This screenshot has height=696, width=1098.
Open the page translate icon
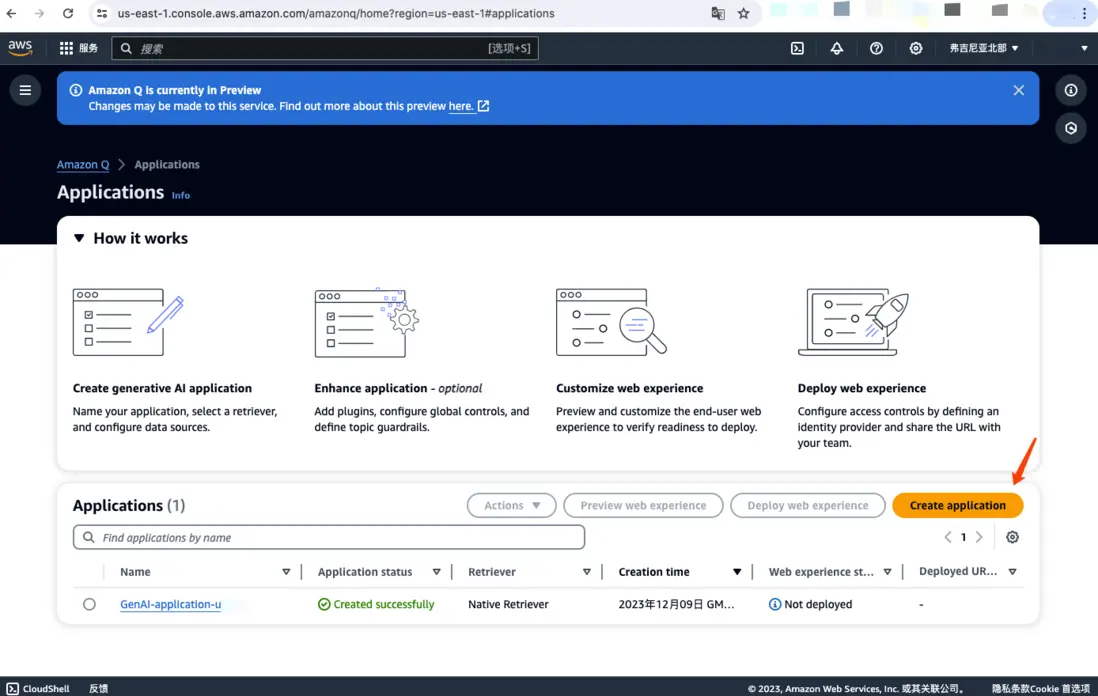click(x=718, y=13)
